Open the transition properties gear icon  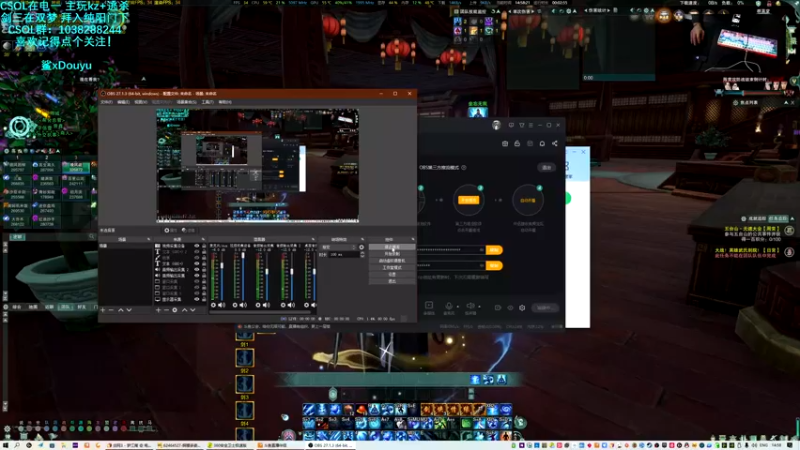click(x=362, y=247)
